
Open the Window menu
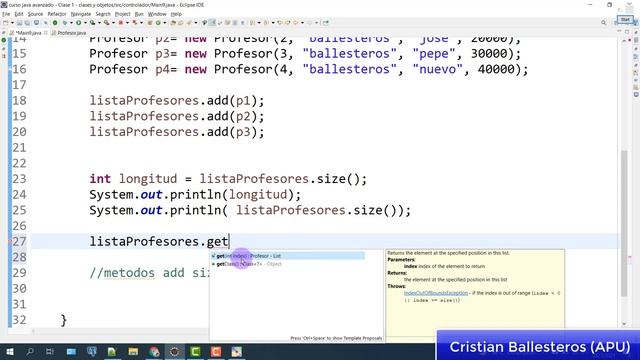(x=157, y=14)
